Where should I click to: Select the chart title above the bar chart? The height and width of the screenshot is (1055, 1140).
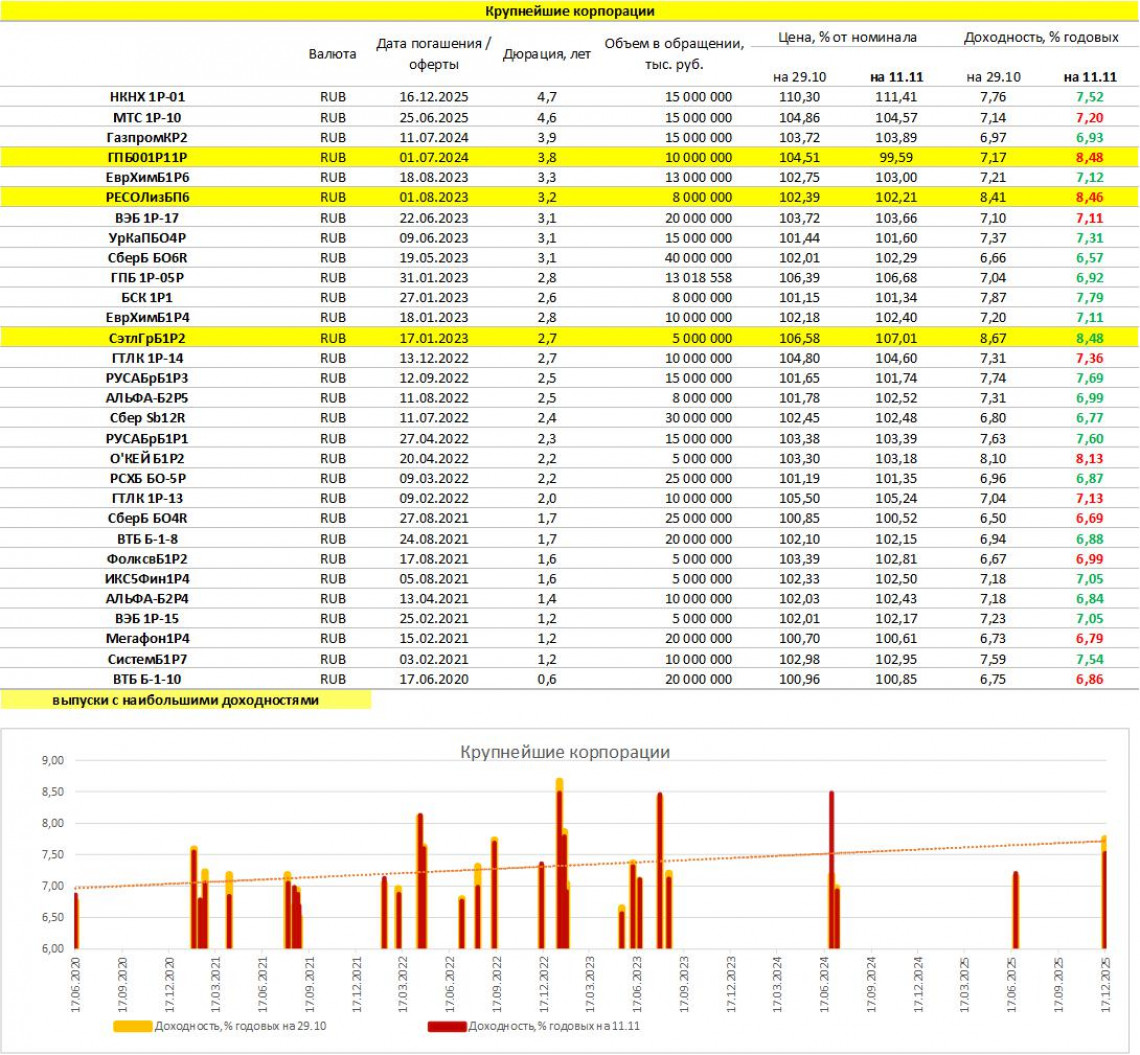(564, 752)
